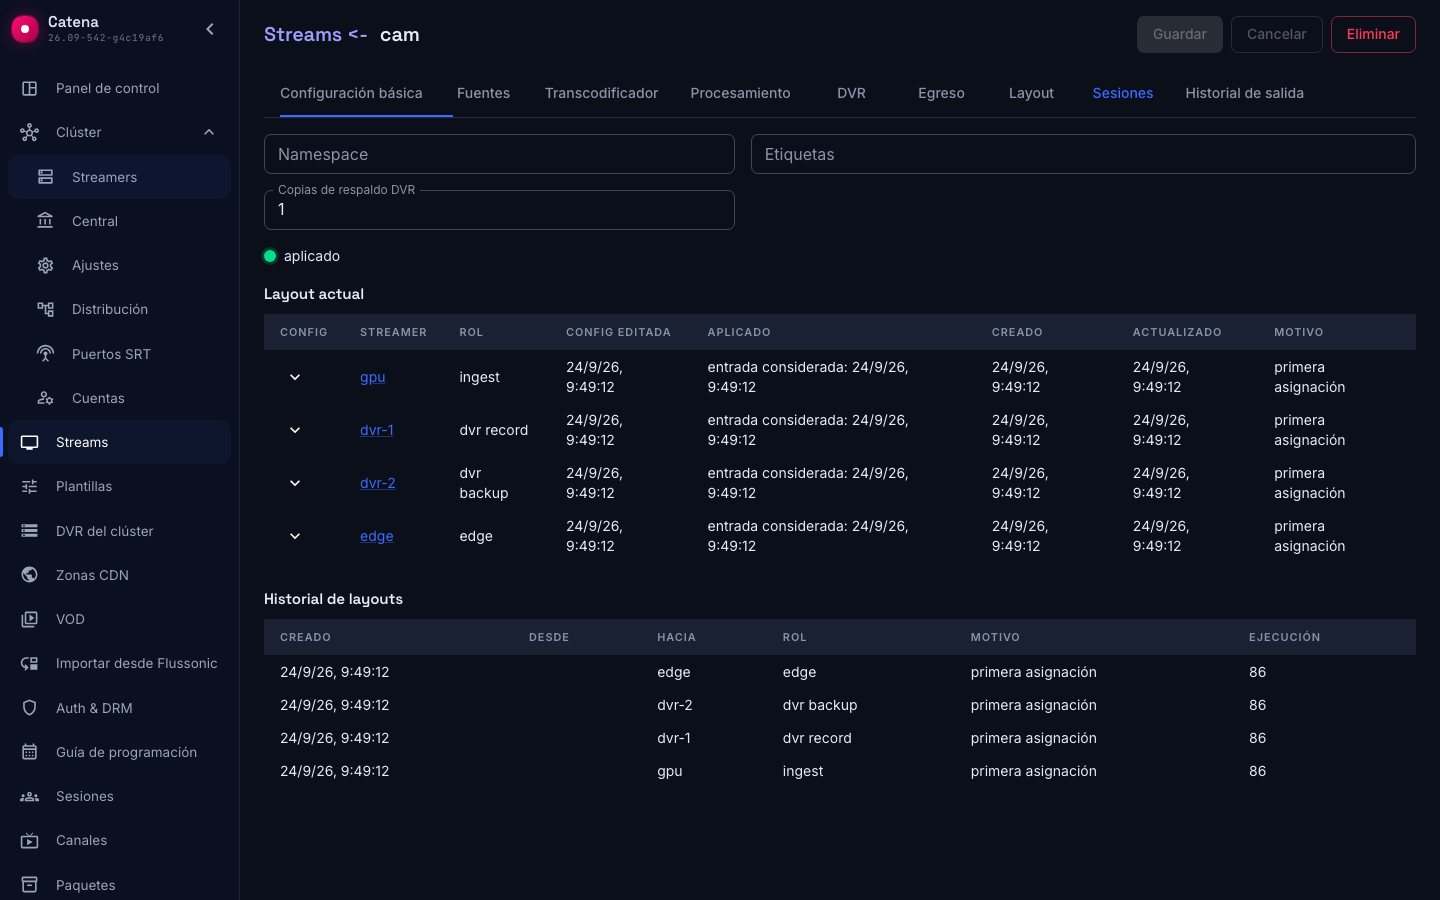Open Panel de control icon
The height and width of the screenshot is (900, 1440).
pos(30,88)
